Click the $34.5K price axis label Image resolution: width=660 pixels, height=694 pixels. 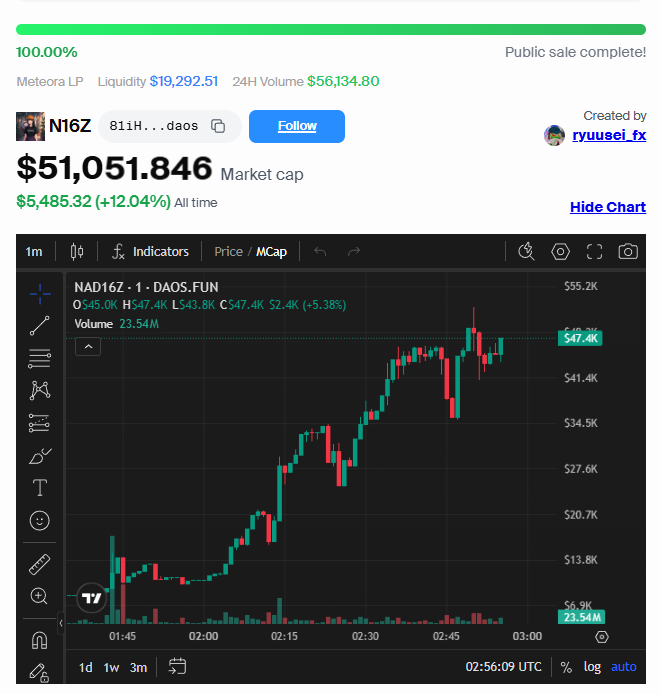[x=581, y=423]
